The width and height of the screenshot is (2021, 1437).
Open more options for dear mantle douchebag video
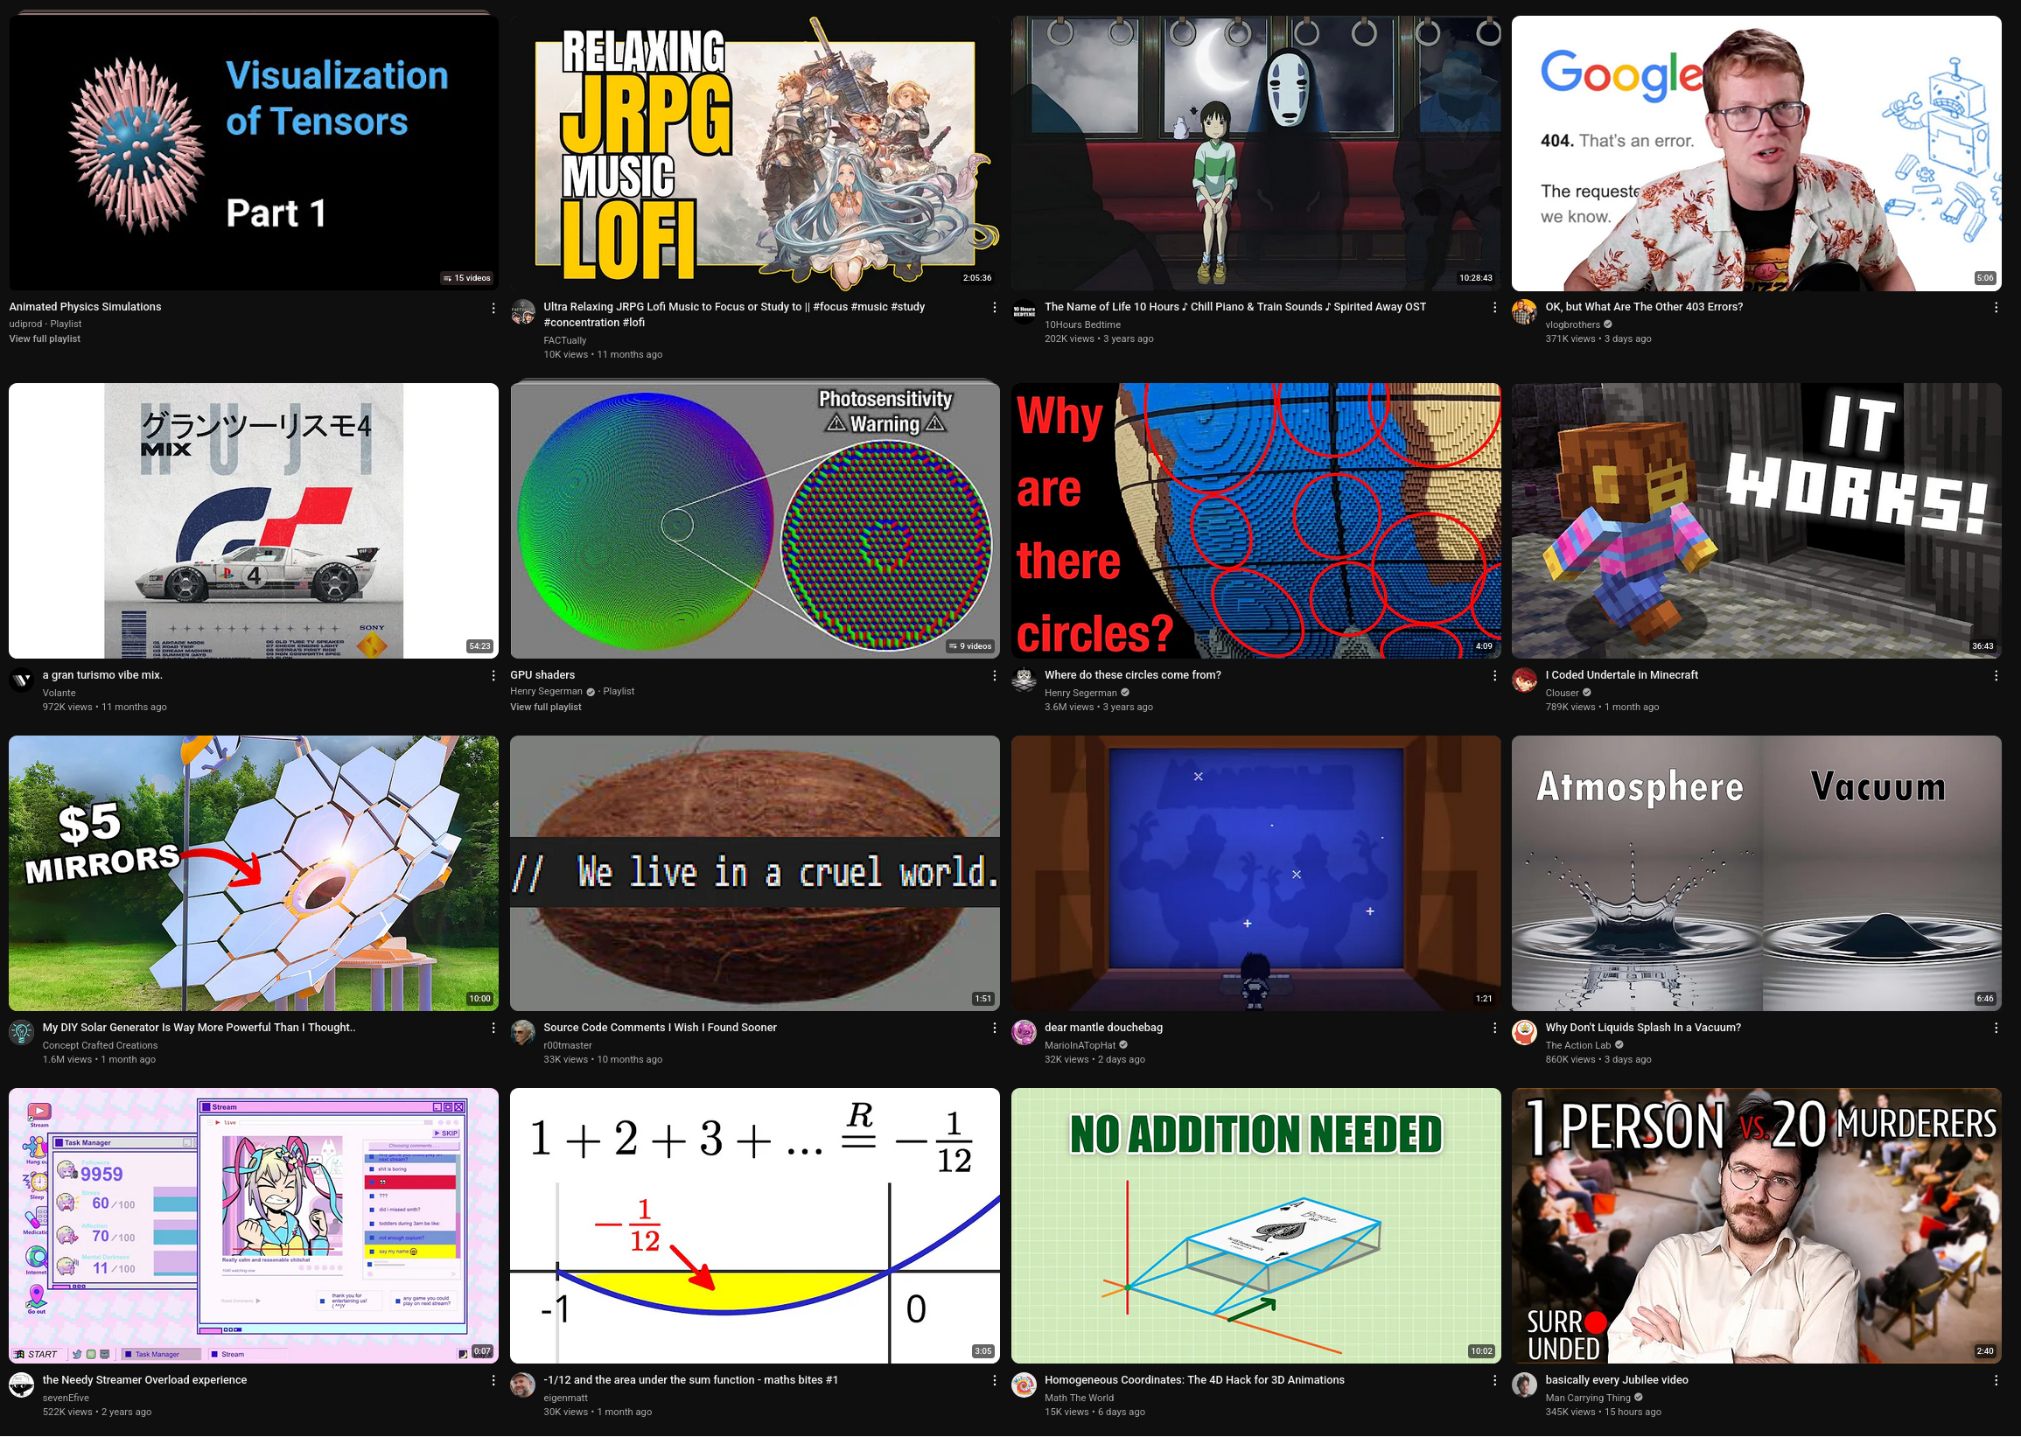(x=1495, y=1028)
